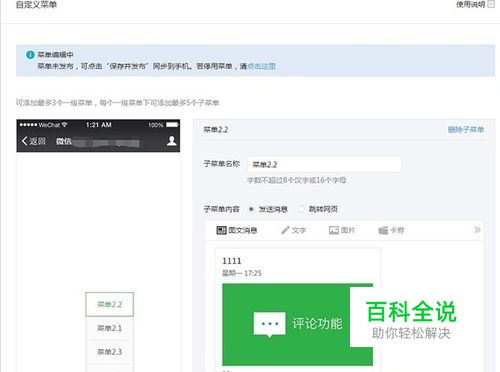Switch to the 卡券 tab
Image resolution: width=500 pixels, height=372 pixels.
pos(391,230)
